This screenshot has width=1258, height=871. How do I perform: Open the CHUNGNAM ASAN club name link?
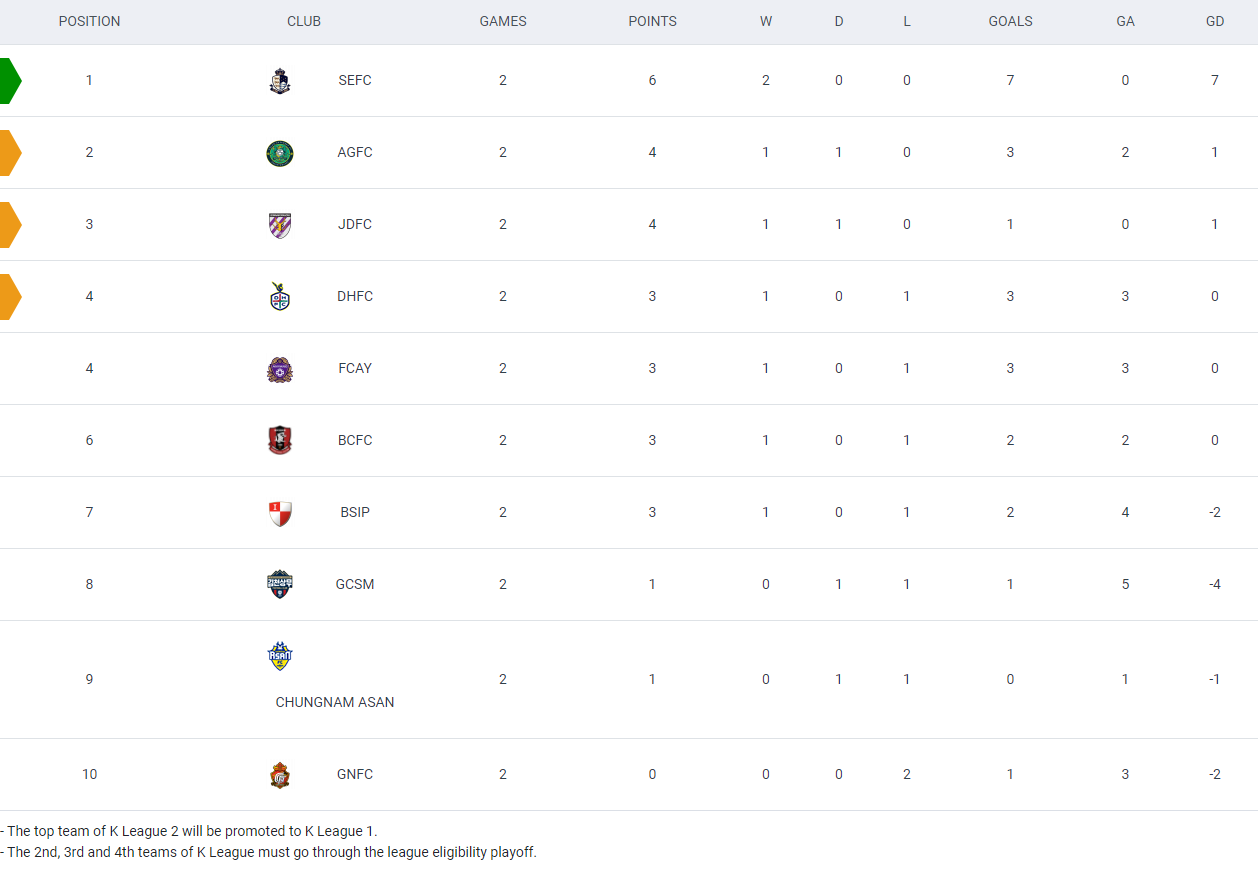pos(335,702)
